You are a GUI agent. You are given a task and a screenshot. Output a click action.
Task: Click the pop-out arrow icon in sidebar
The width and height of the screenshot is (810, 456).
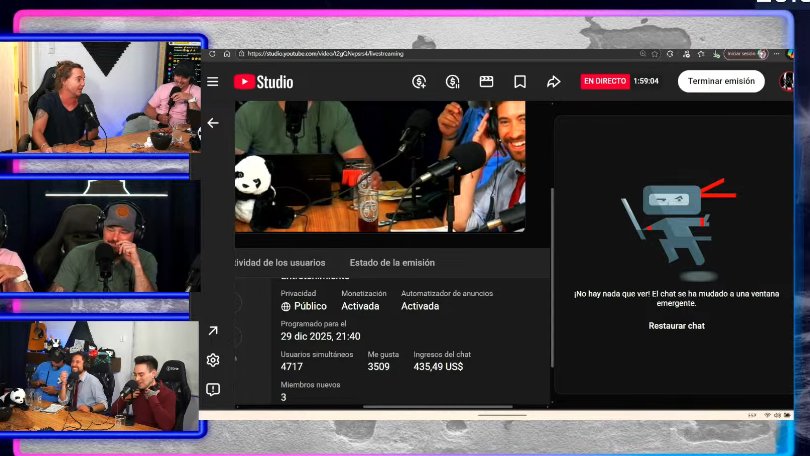[213, 331]
